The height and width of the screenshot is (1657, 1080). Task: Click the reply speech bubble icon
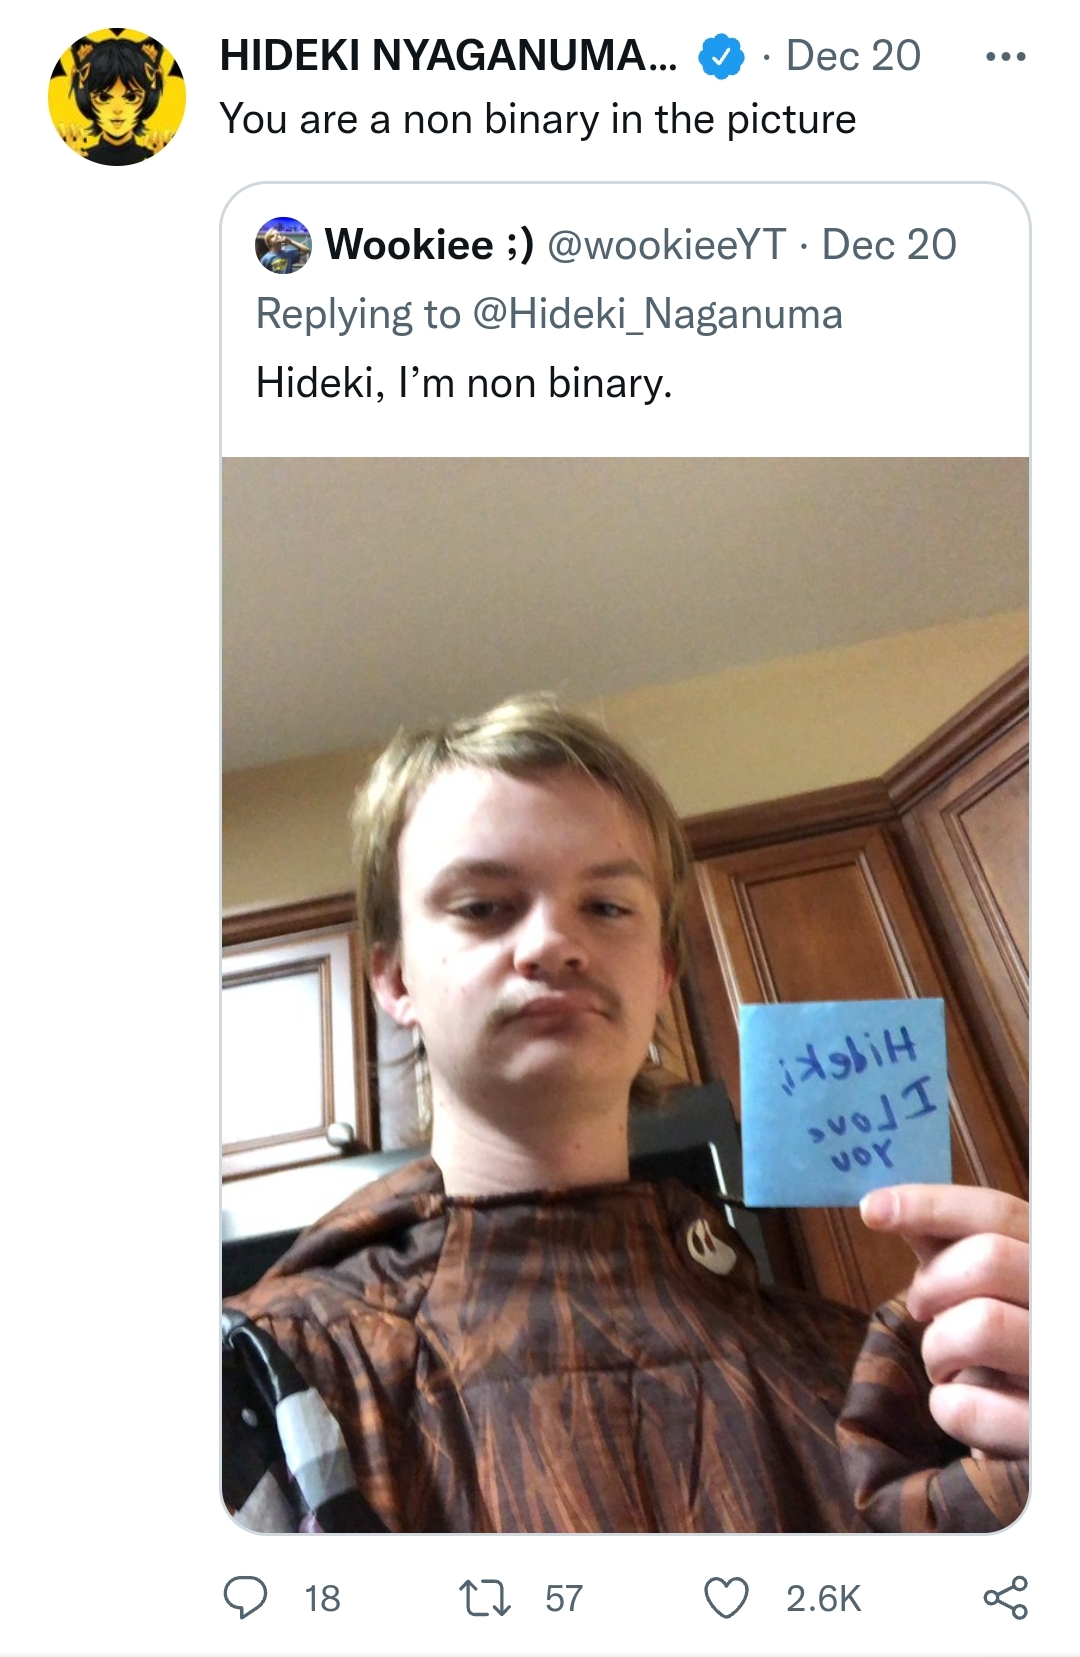pyautogui.click(x=244, y=1597)
